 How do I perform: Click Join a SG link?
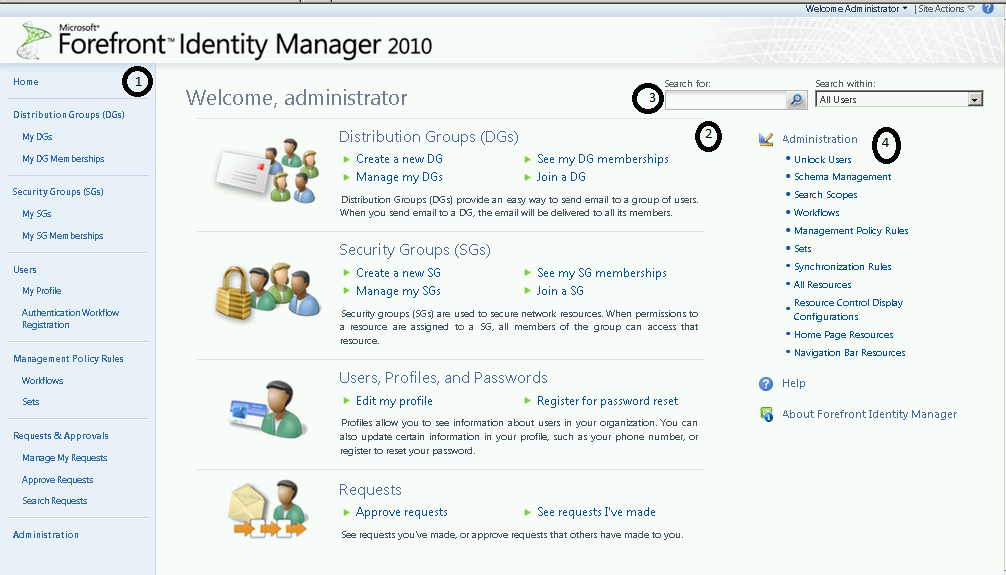point(560,291)
